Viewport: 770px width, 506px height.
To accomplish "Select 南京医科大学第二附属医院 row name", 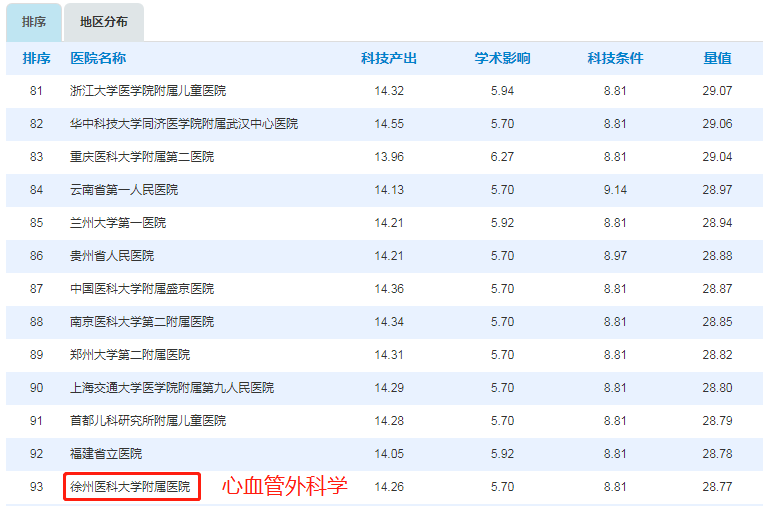I will (142, 322).
